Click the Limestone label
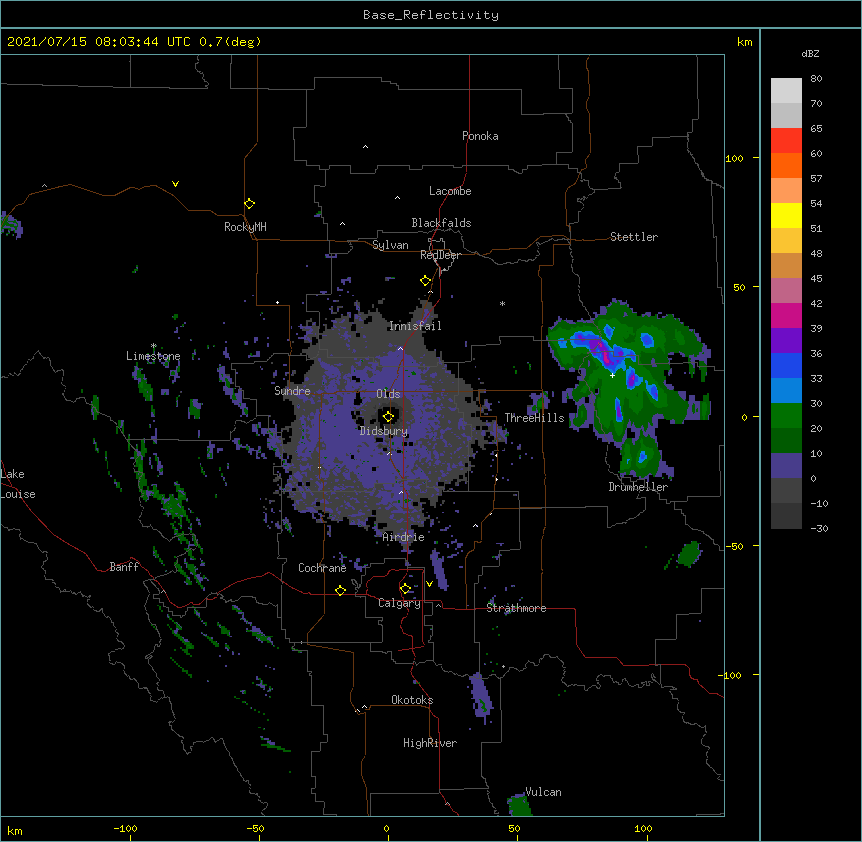The image size is (862, 842). pos(153,356)
